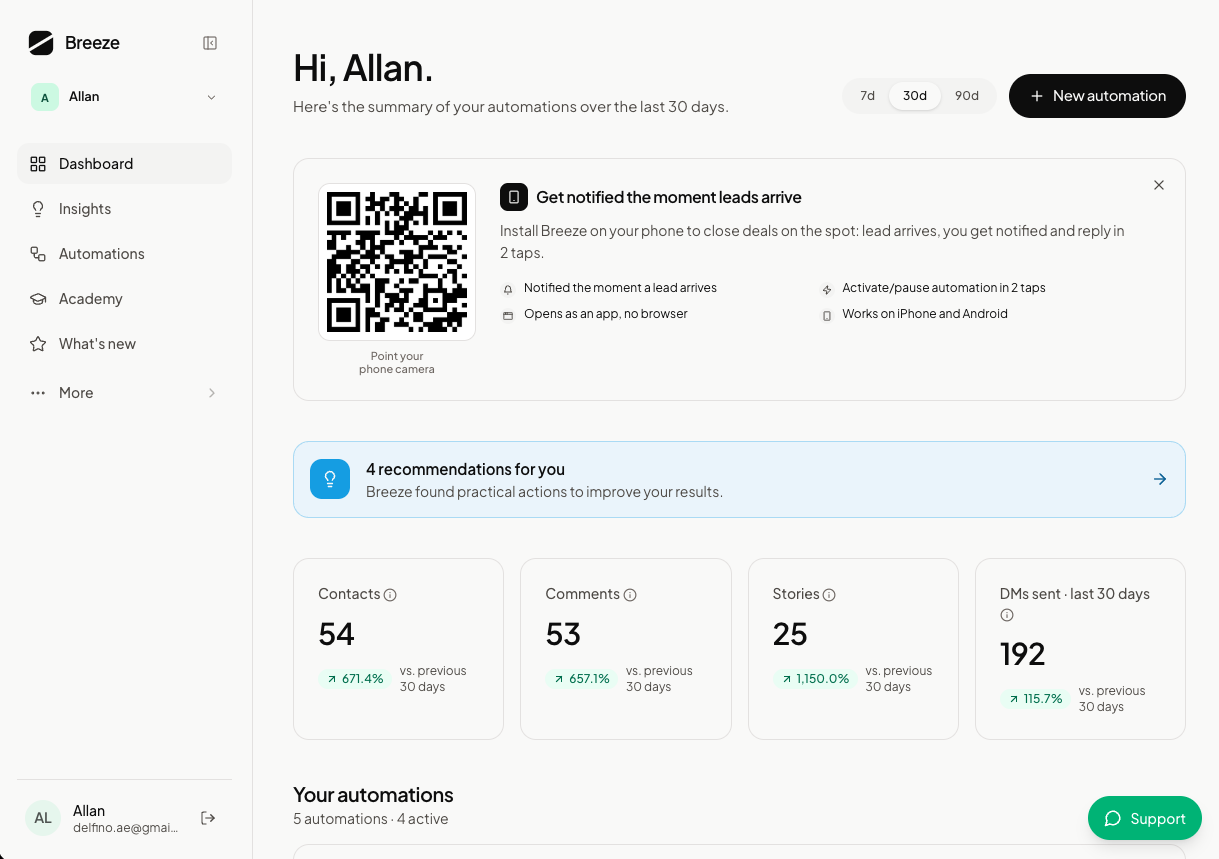
Task: Click the Your automations heading
Action: pos(373,795)
